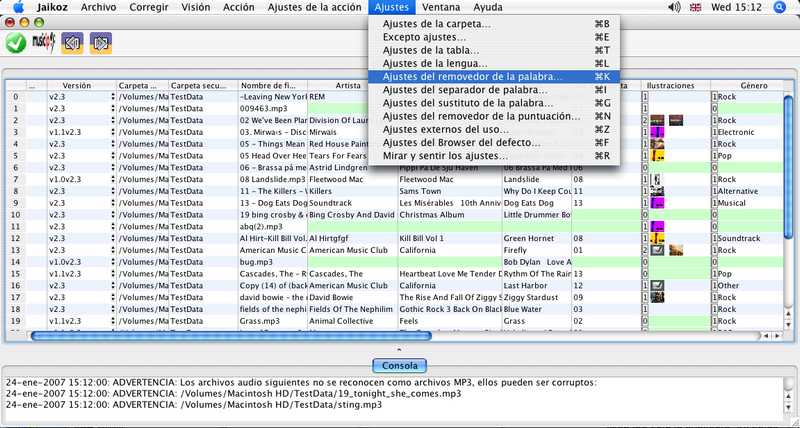
Task: Select row header number 7
Action: pyautogui.click(x=16, y=180)
